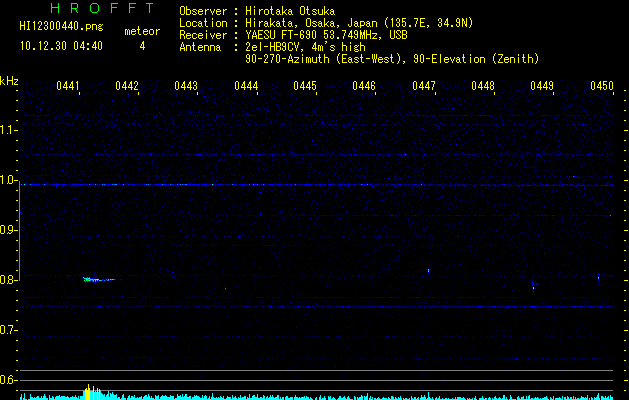Click the kHz axis unit label
Screen dimensions: 629x400
click(9, 81)
